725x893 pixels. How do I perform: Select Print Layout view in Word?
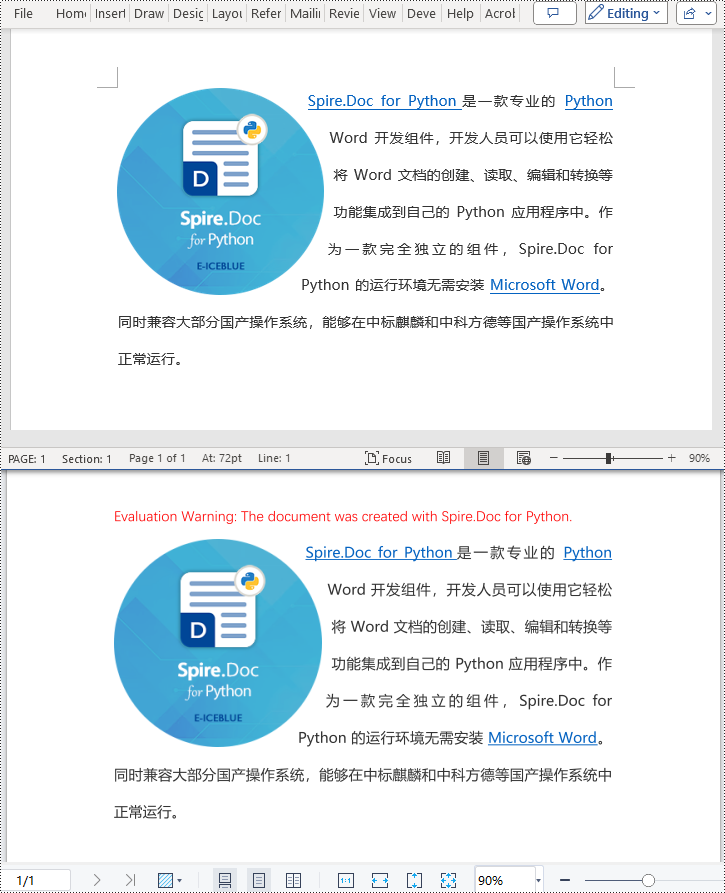tap(484, 458)
